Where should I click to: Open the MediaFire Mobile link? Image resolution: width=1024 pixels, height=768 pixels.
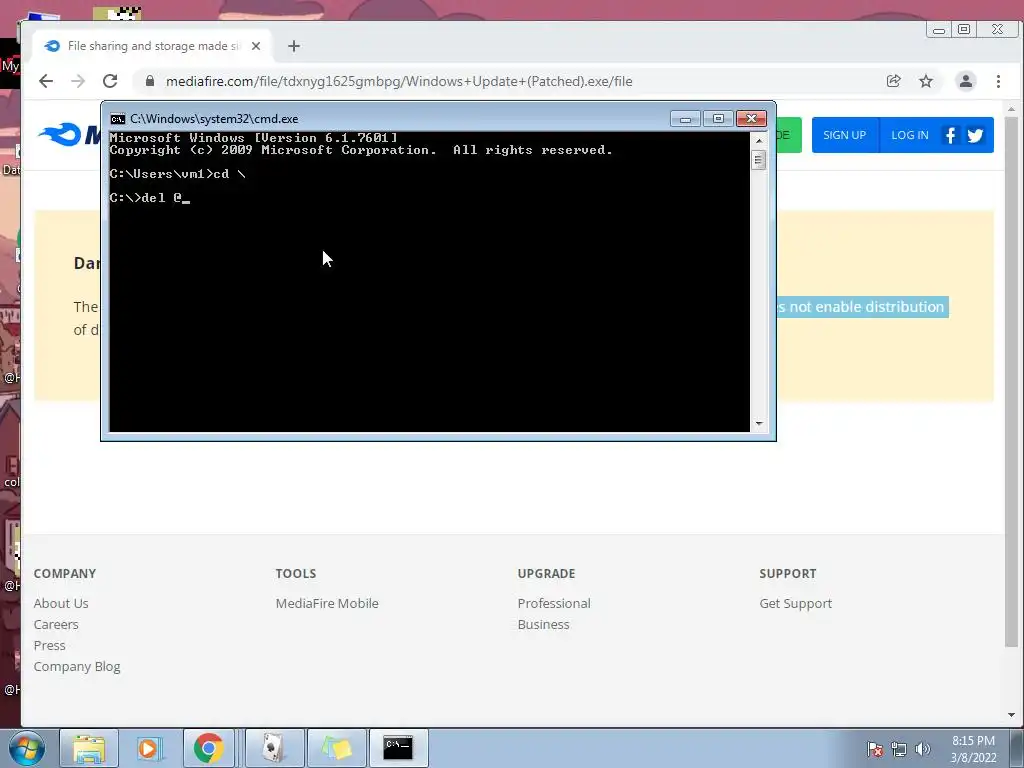click(327, 603)
